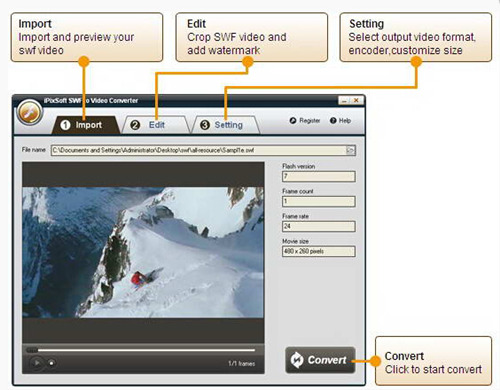The width and height of the screenshot is (500, 390).
Task: Click the Flash version field
Action: coord(319,176)
